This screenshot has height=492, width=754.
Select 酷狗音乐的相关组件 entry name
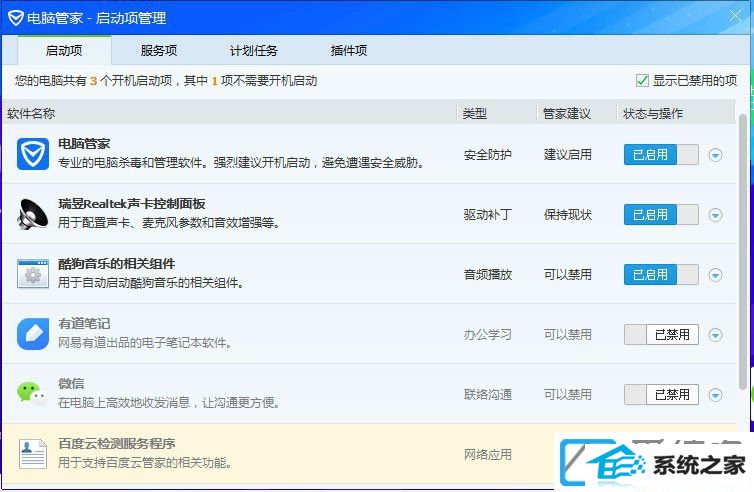(x=116, y=264)
